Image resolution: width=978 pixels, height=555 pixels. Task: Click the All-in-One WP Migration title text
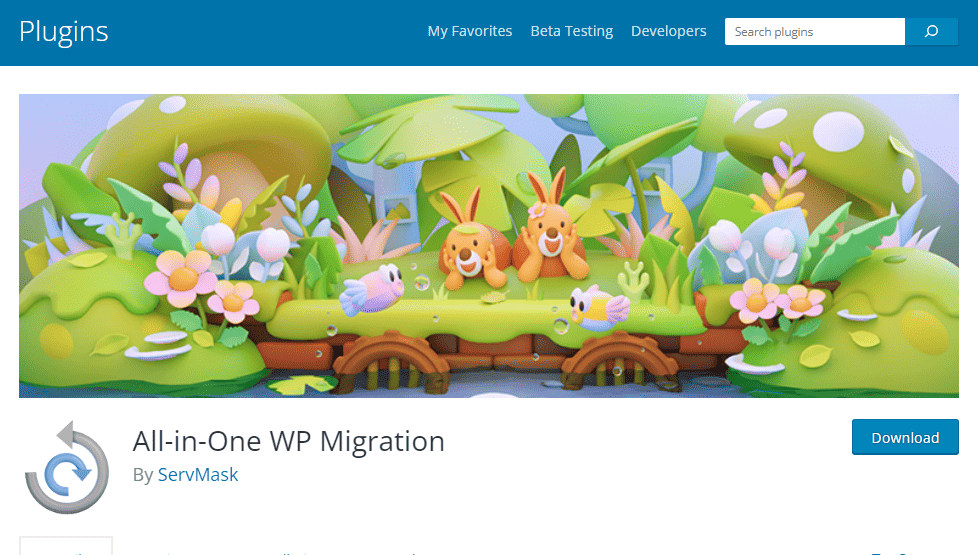pos(288,441)
